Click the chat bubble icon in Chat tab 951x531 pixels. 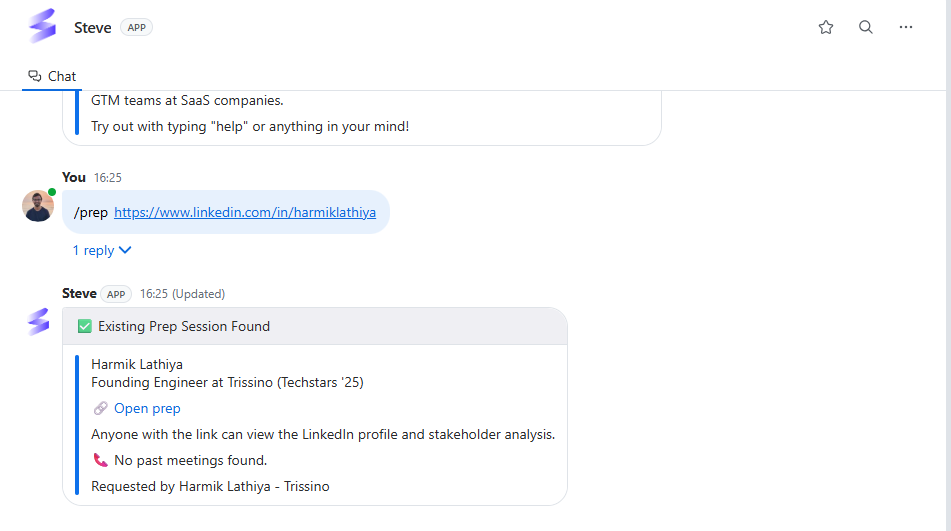pos(35,76)
